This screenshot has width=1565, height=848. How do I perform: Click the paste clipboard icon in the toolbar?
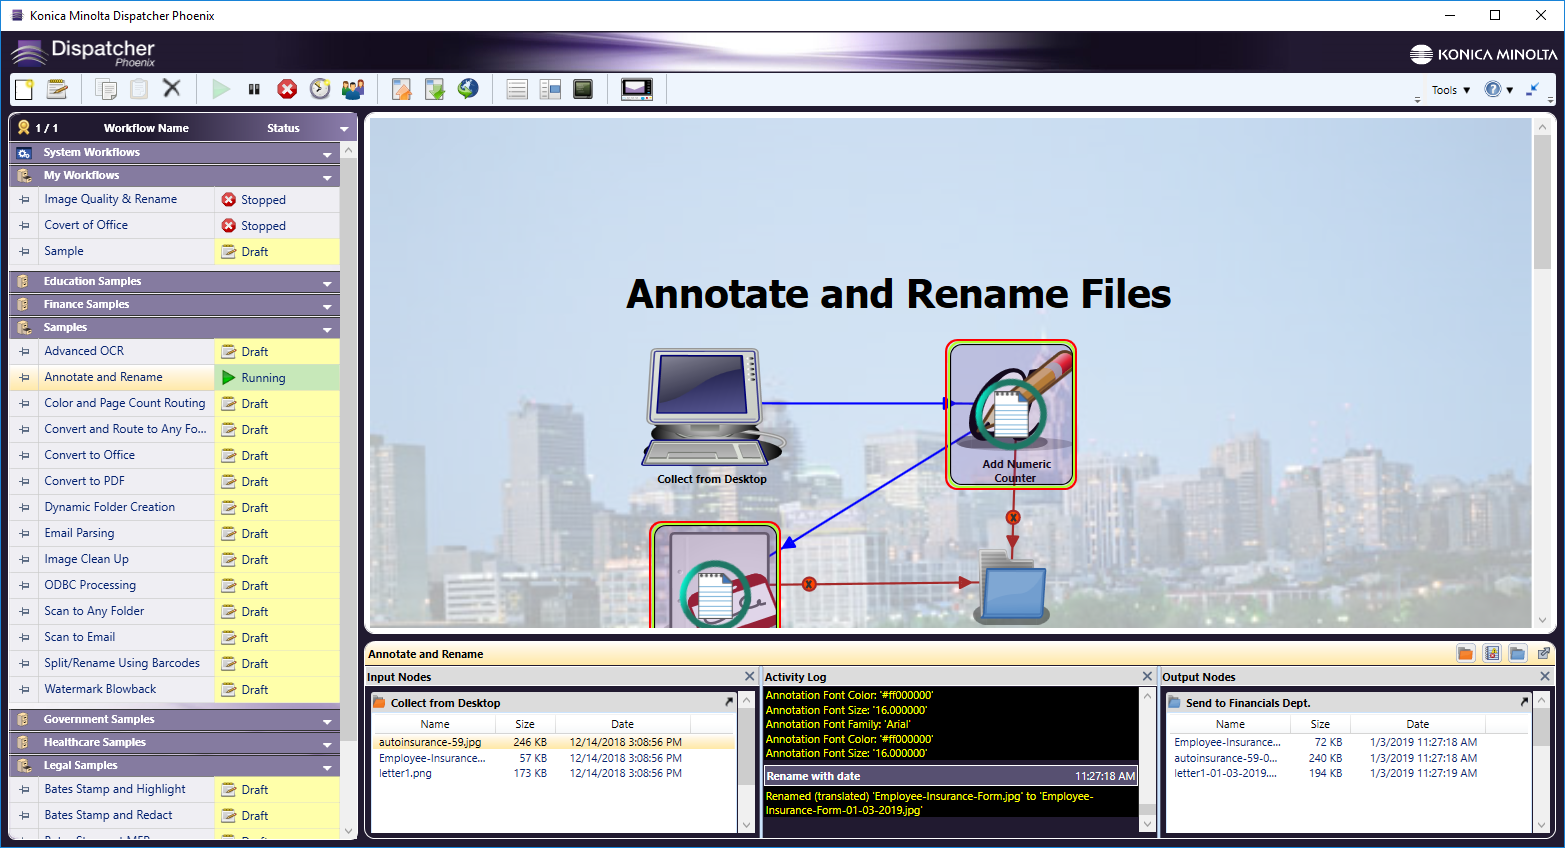pos(139,89)
